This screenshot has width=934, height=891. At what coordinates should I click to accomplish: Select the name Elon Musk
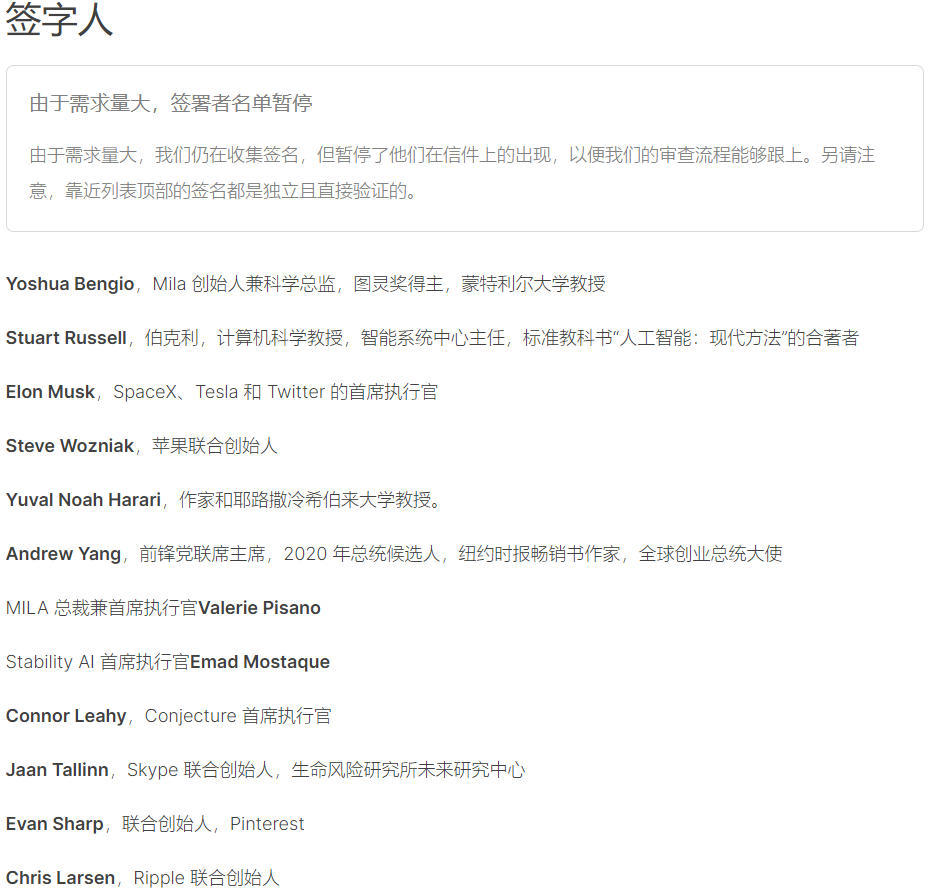point(51,392)
